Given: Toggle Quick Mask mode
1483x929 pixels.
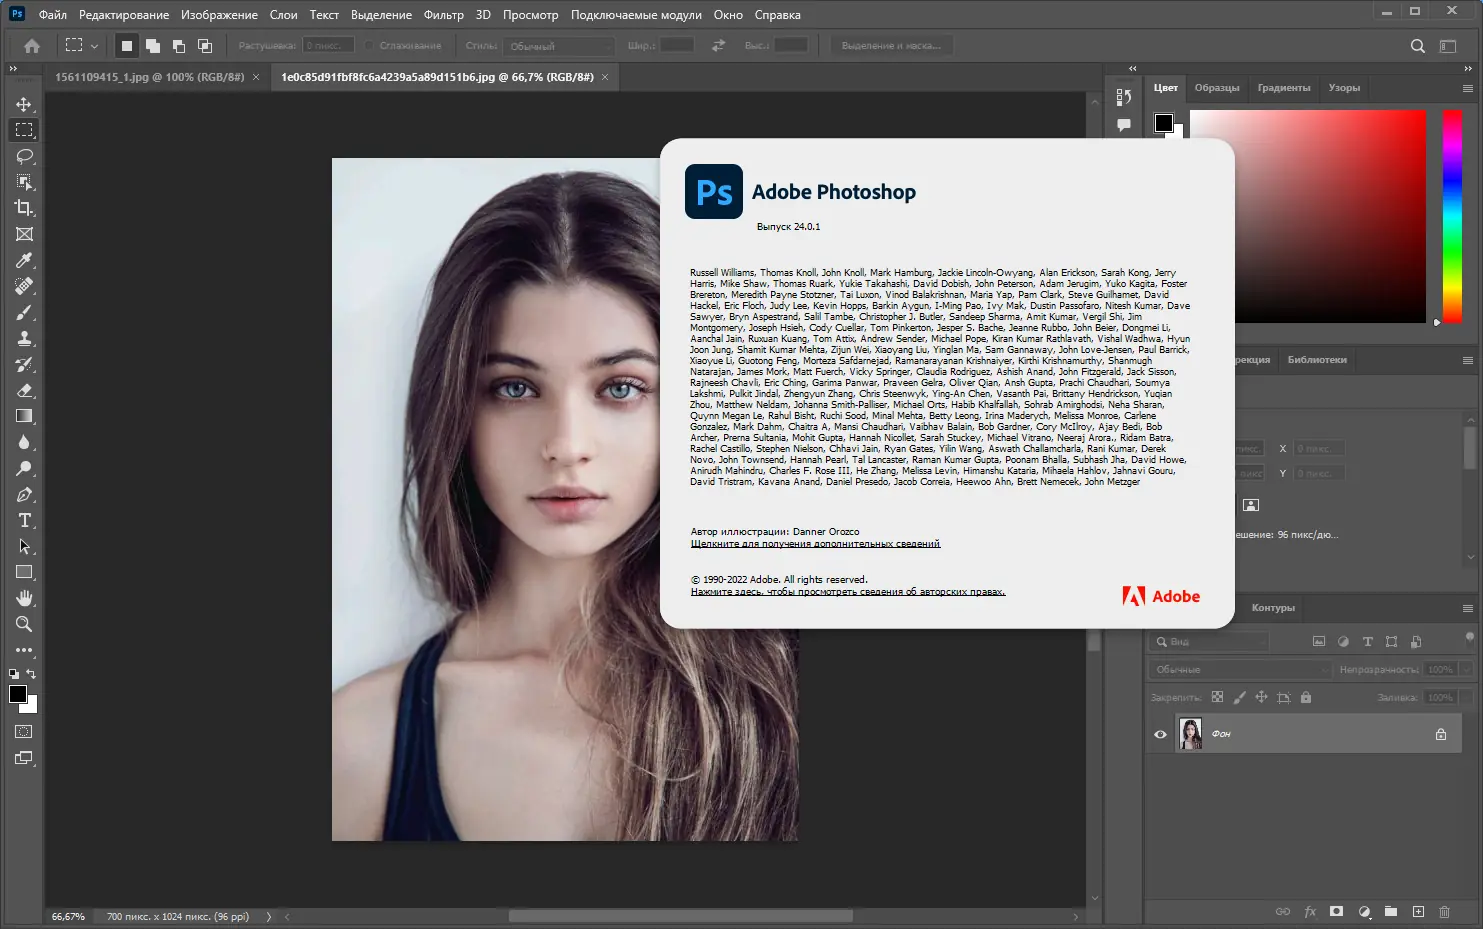Looking at the screenshot, I should [x=24, y=732].
